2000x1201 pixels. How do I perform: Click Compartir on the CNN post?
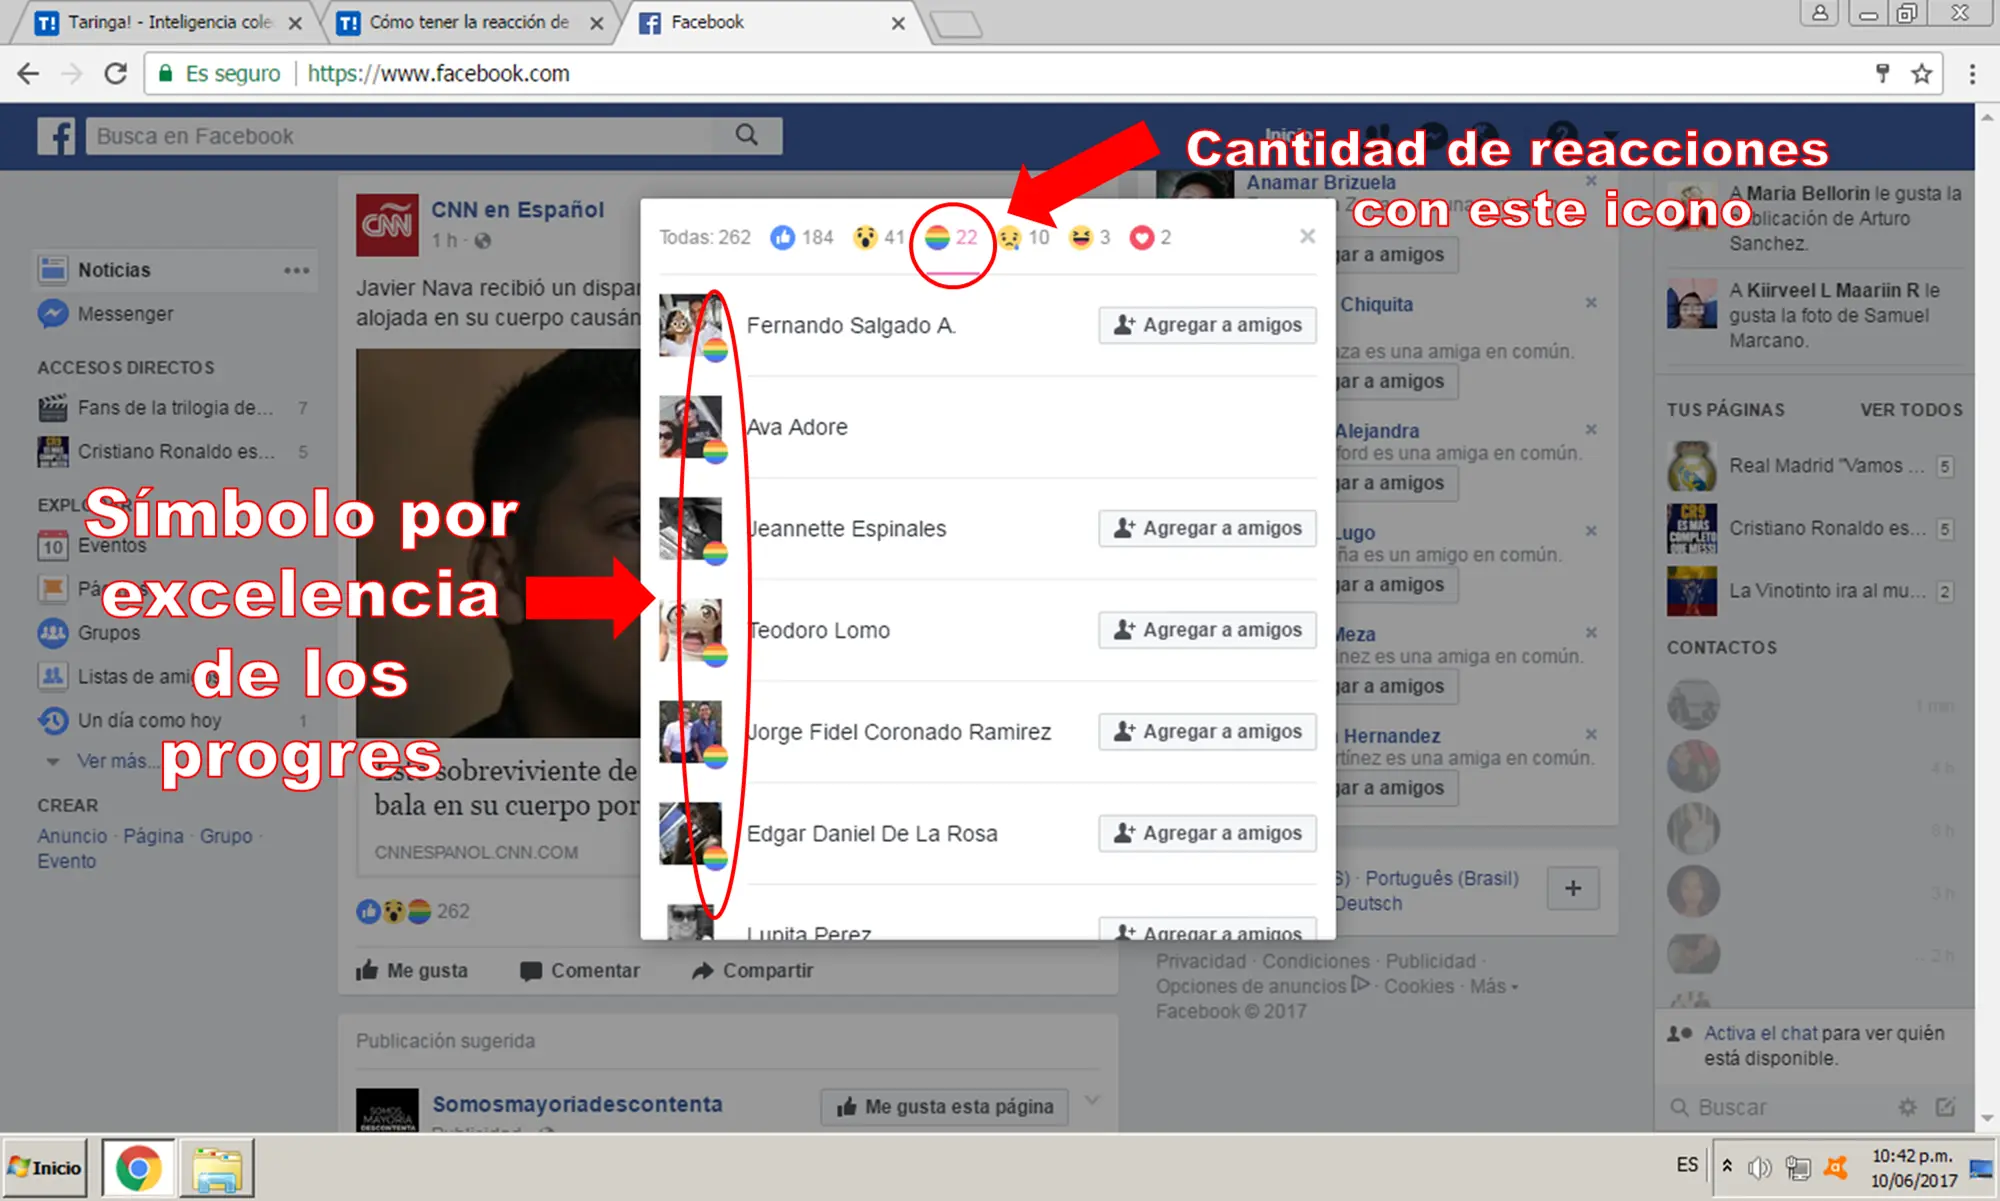(x=753, y=970)
